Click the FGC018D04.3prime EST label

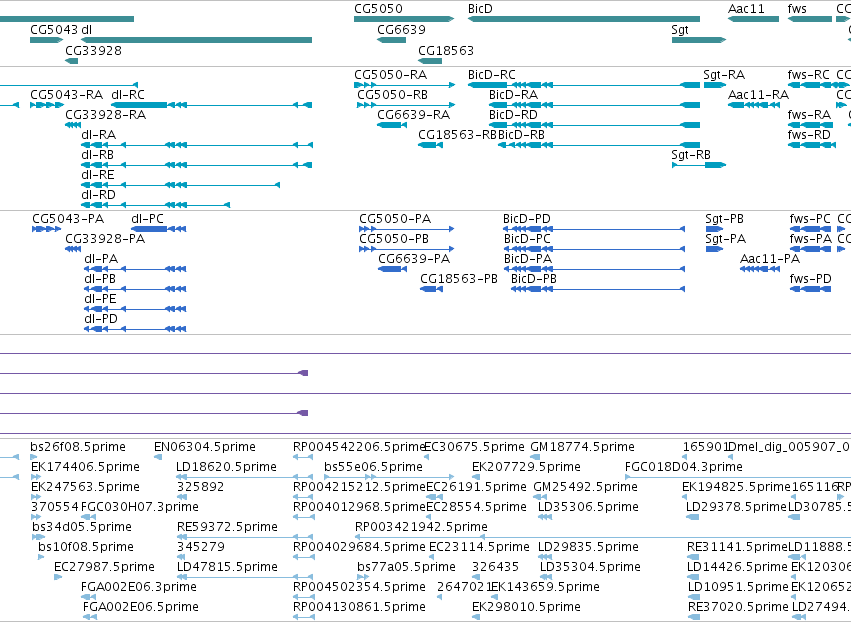coord(683,467)
